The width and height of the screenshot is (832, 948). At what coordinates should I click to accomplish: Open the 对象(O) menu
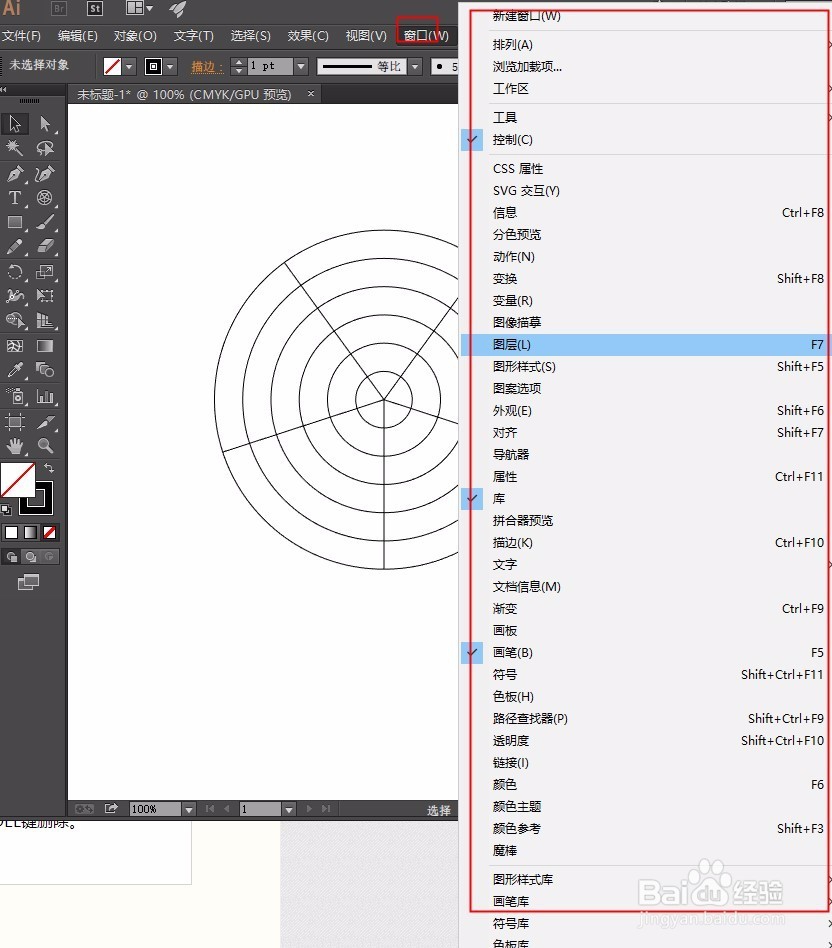point(135,36)
